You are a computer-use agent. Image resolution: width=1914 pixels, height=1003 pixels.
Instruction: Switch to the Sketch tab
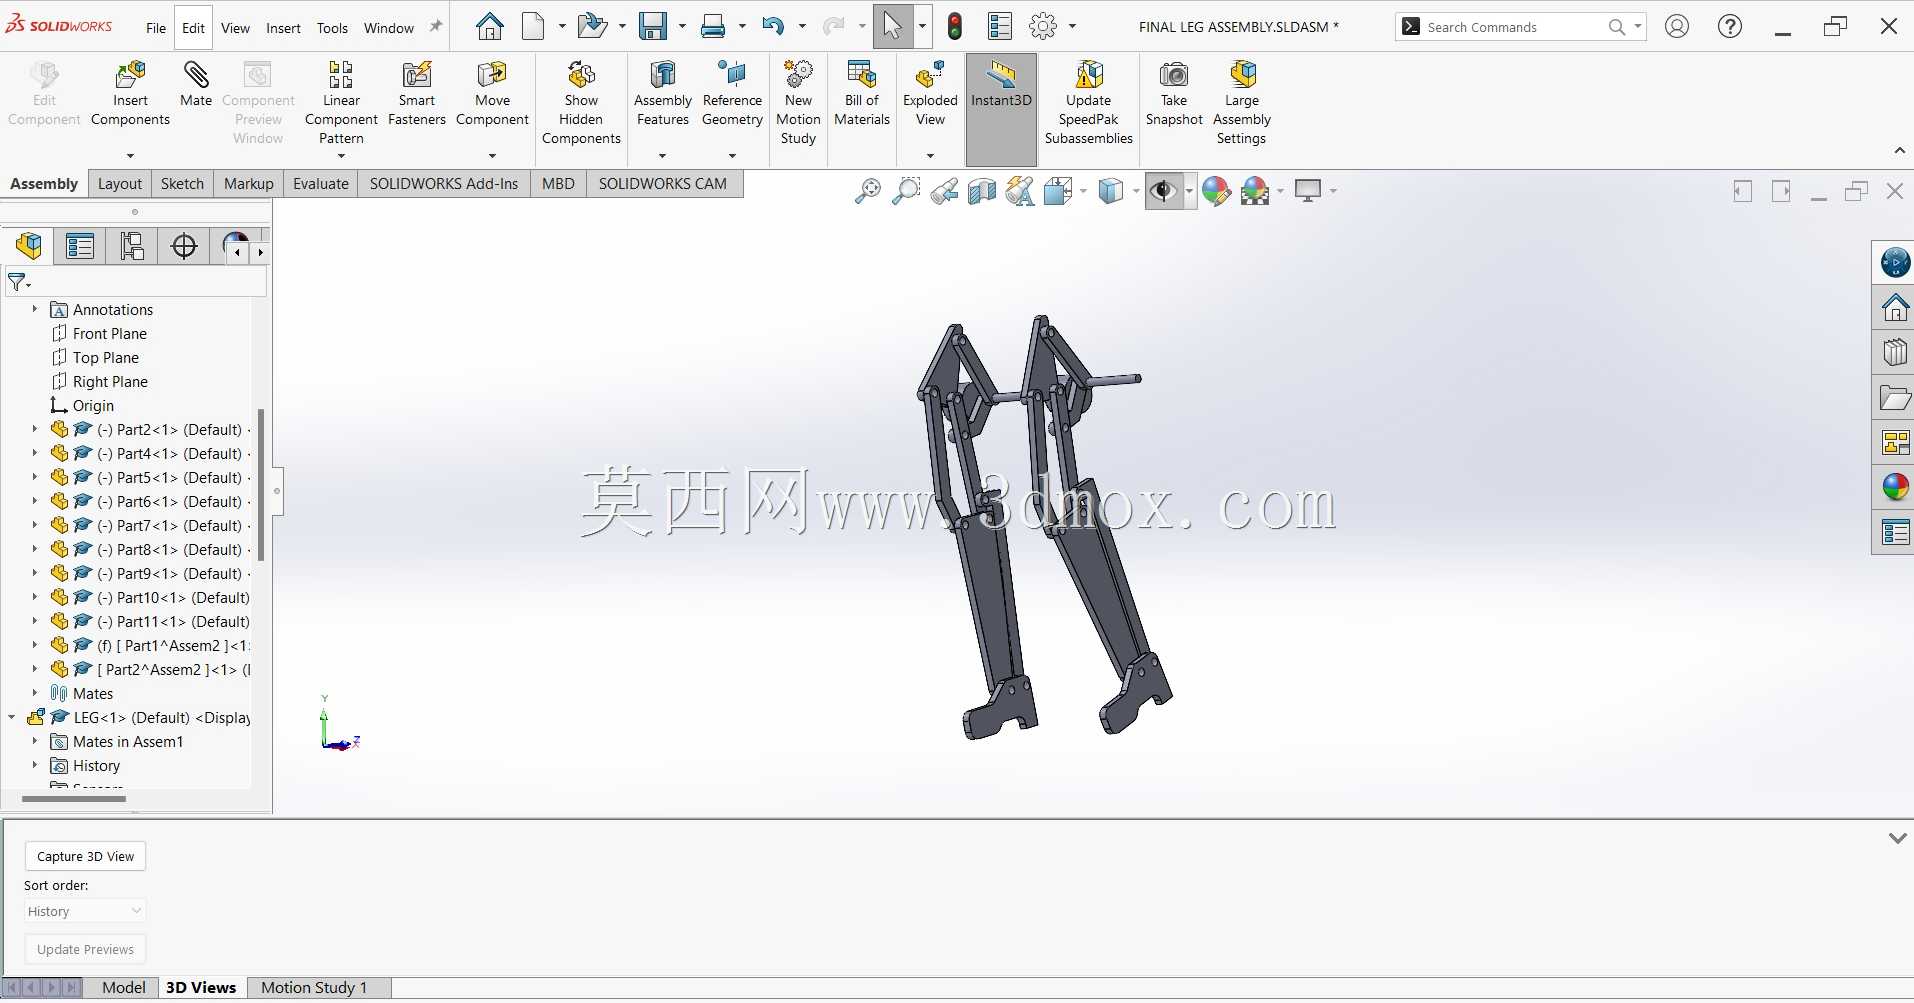coord(182,184)
